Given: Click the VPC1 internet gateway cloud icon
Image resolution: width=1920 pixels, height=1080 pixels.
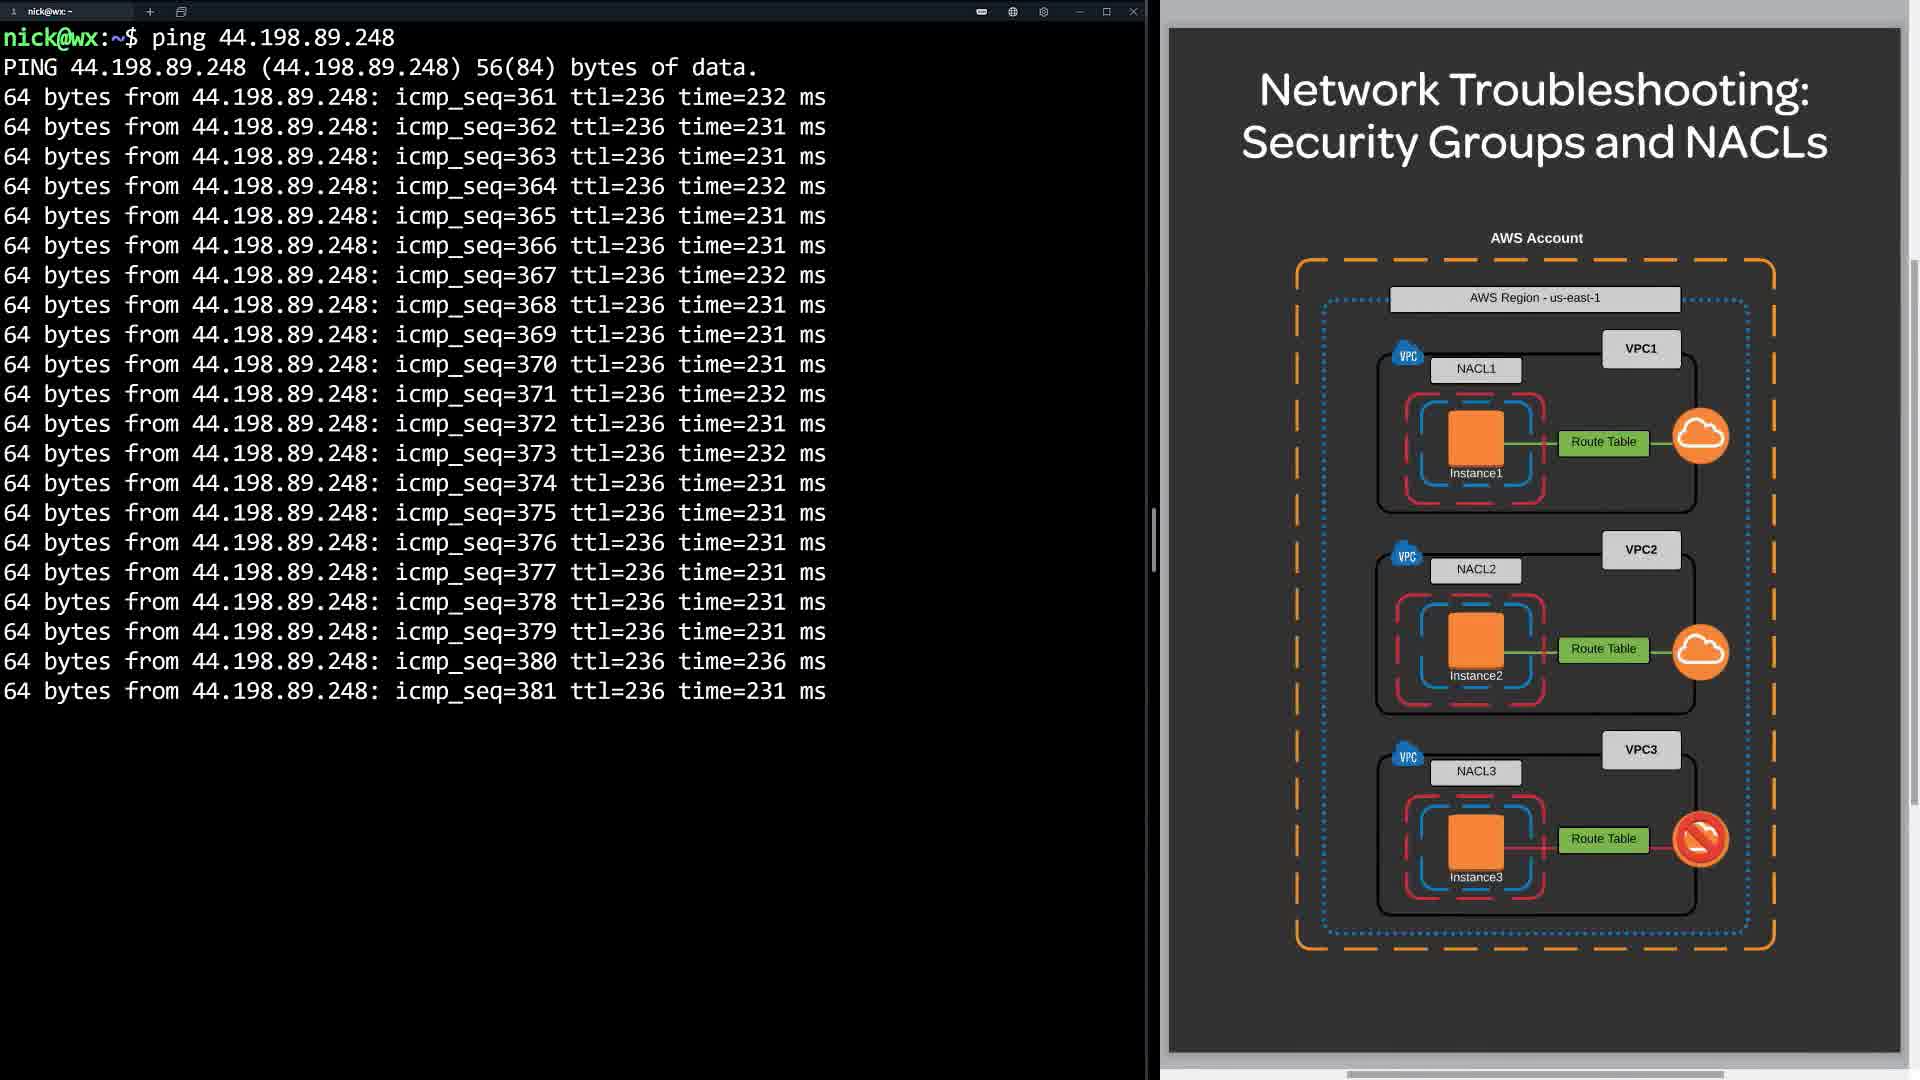Looking at the screenshot, I should coord(1700,436).
